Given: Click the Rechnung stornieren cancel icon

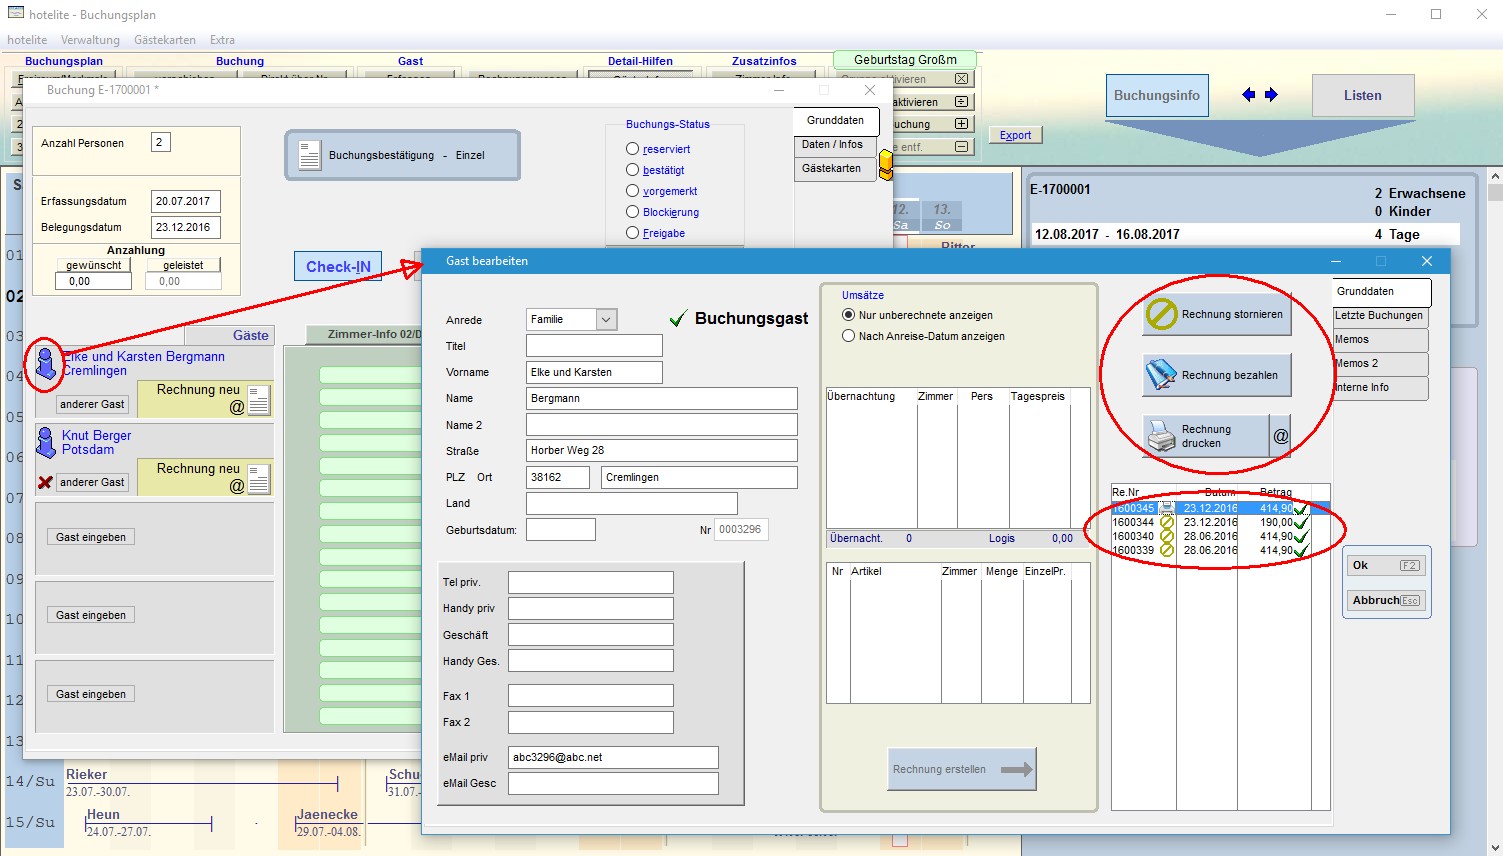Looking at the screenshot, I should 1161,315.
